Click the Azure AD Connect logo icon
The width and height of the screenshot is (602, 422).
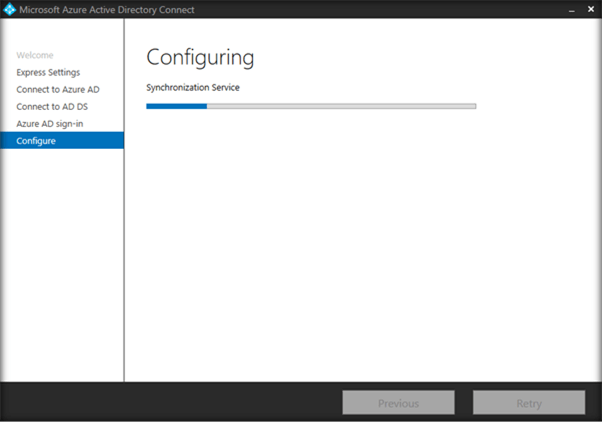[9, 9]
